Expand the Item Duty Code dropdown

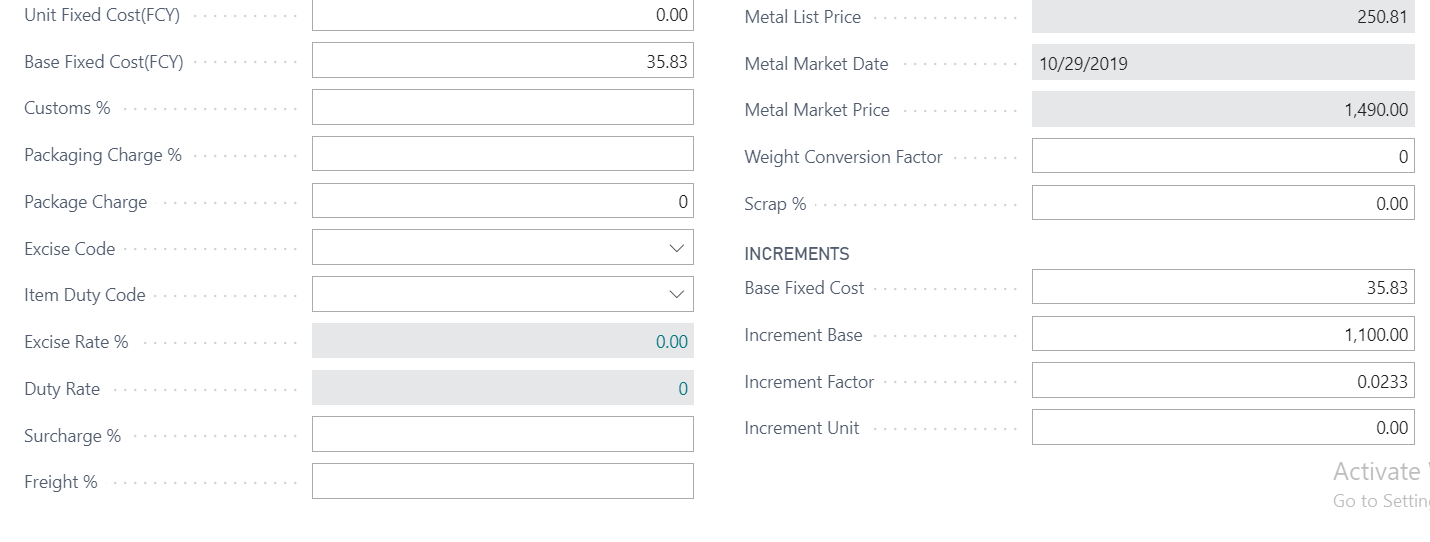click(x=676, y=295)
